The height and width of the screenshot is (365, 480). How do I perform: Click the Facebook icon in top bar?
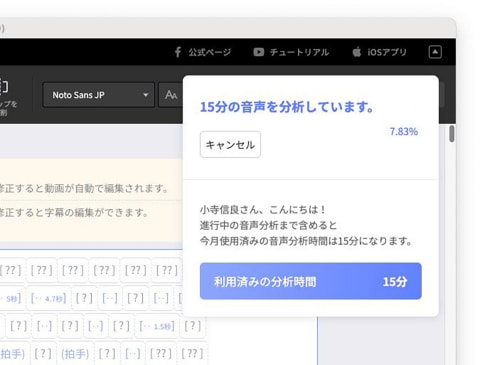(x=178, y=52)
